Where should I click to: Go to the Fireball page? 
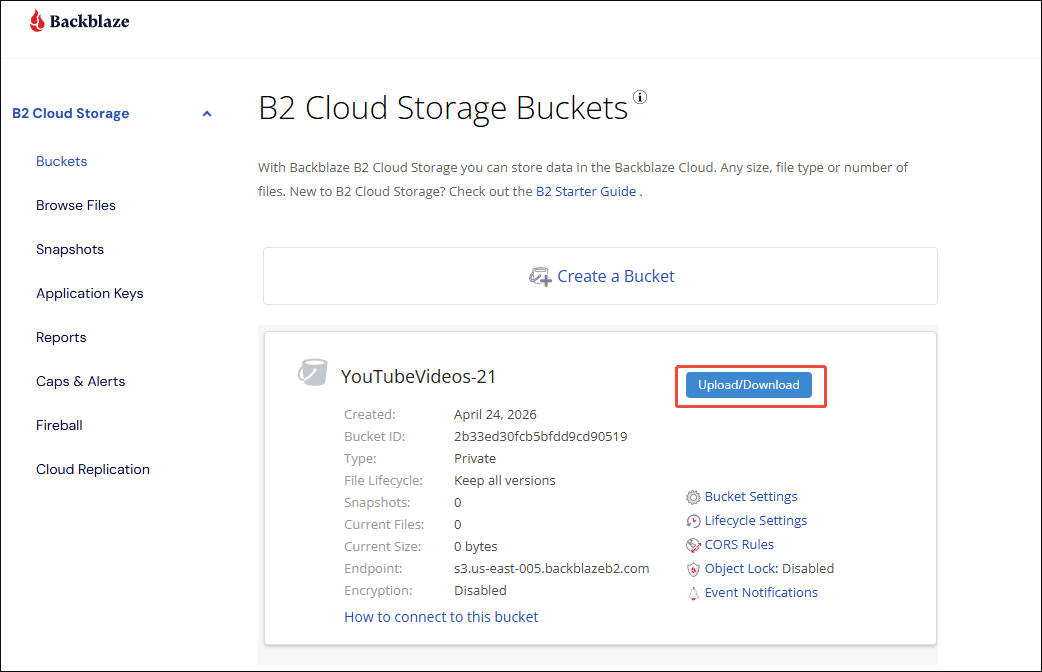point(59,425)
